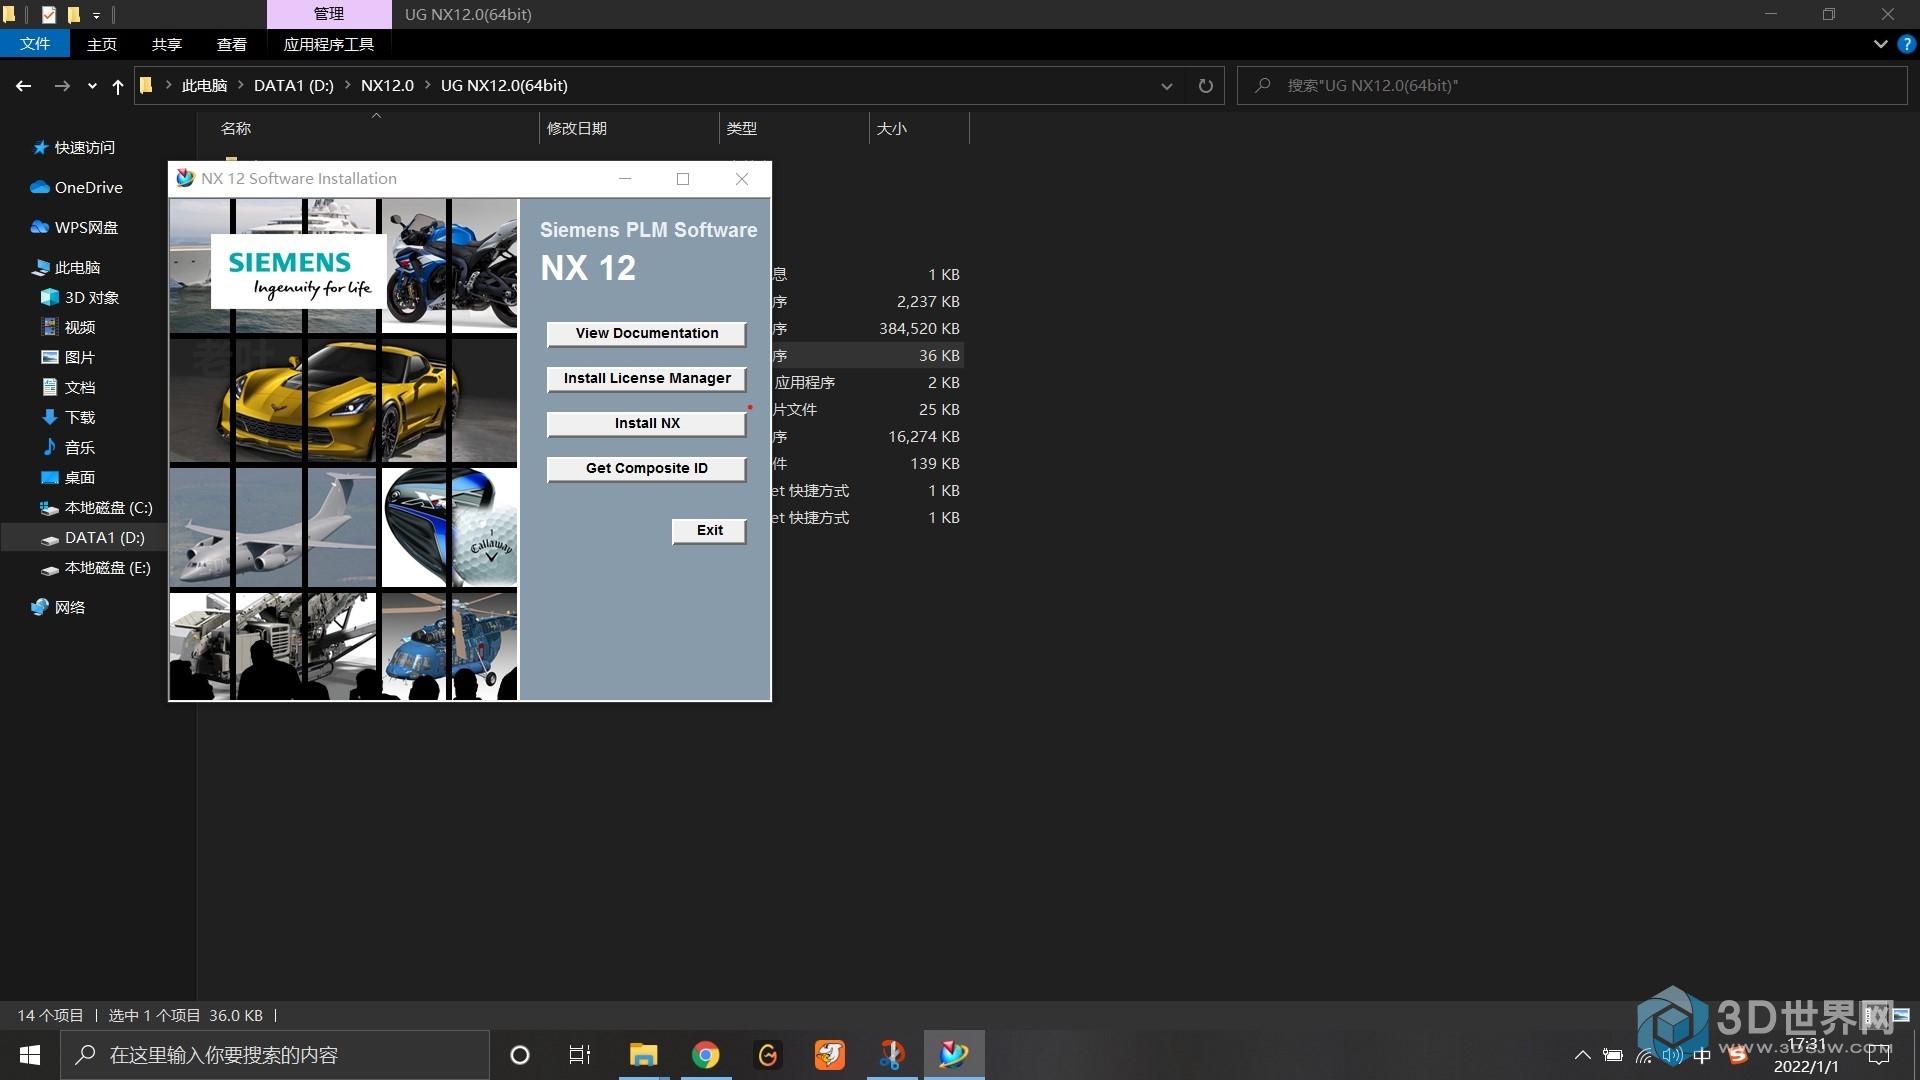Open the quick access toolbar dropdown
The image size is (1920, 1080).
point(96,15)
